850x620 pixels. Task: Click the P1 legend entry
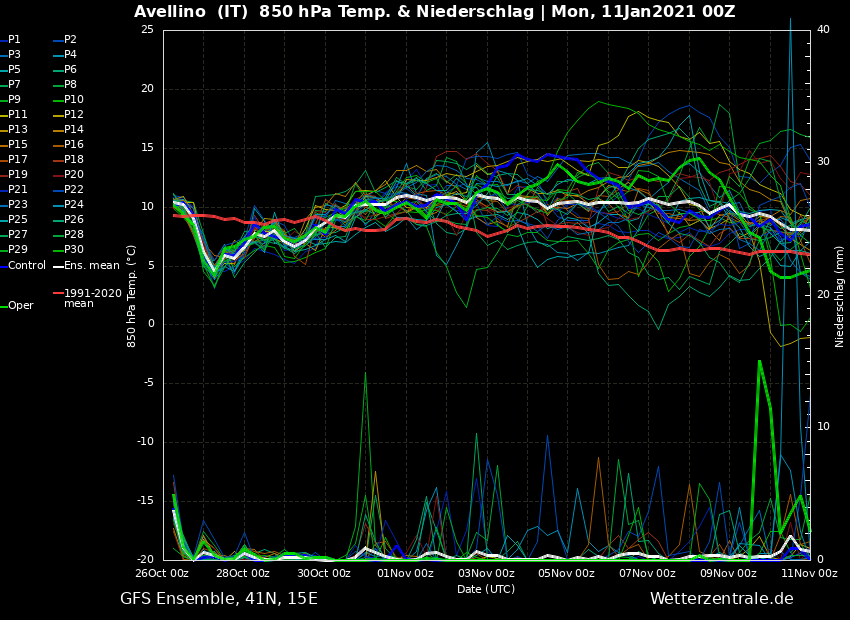tap(14, 40)
